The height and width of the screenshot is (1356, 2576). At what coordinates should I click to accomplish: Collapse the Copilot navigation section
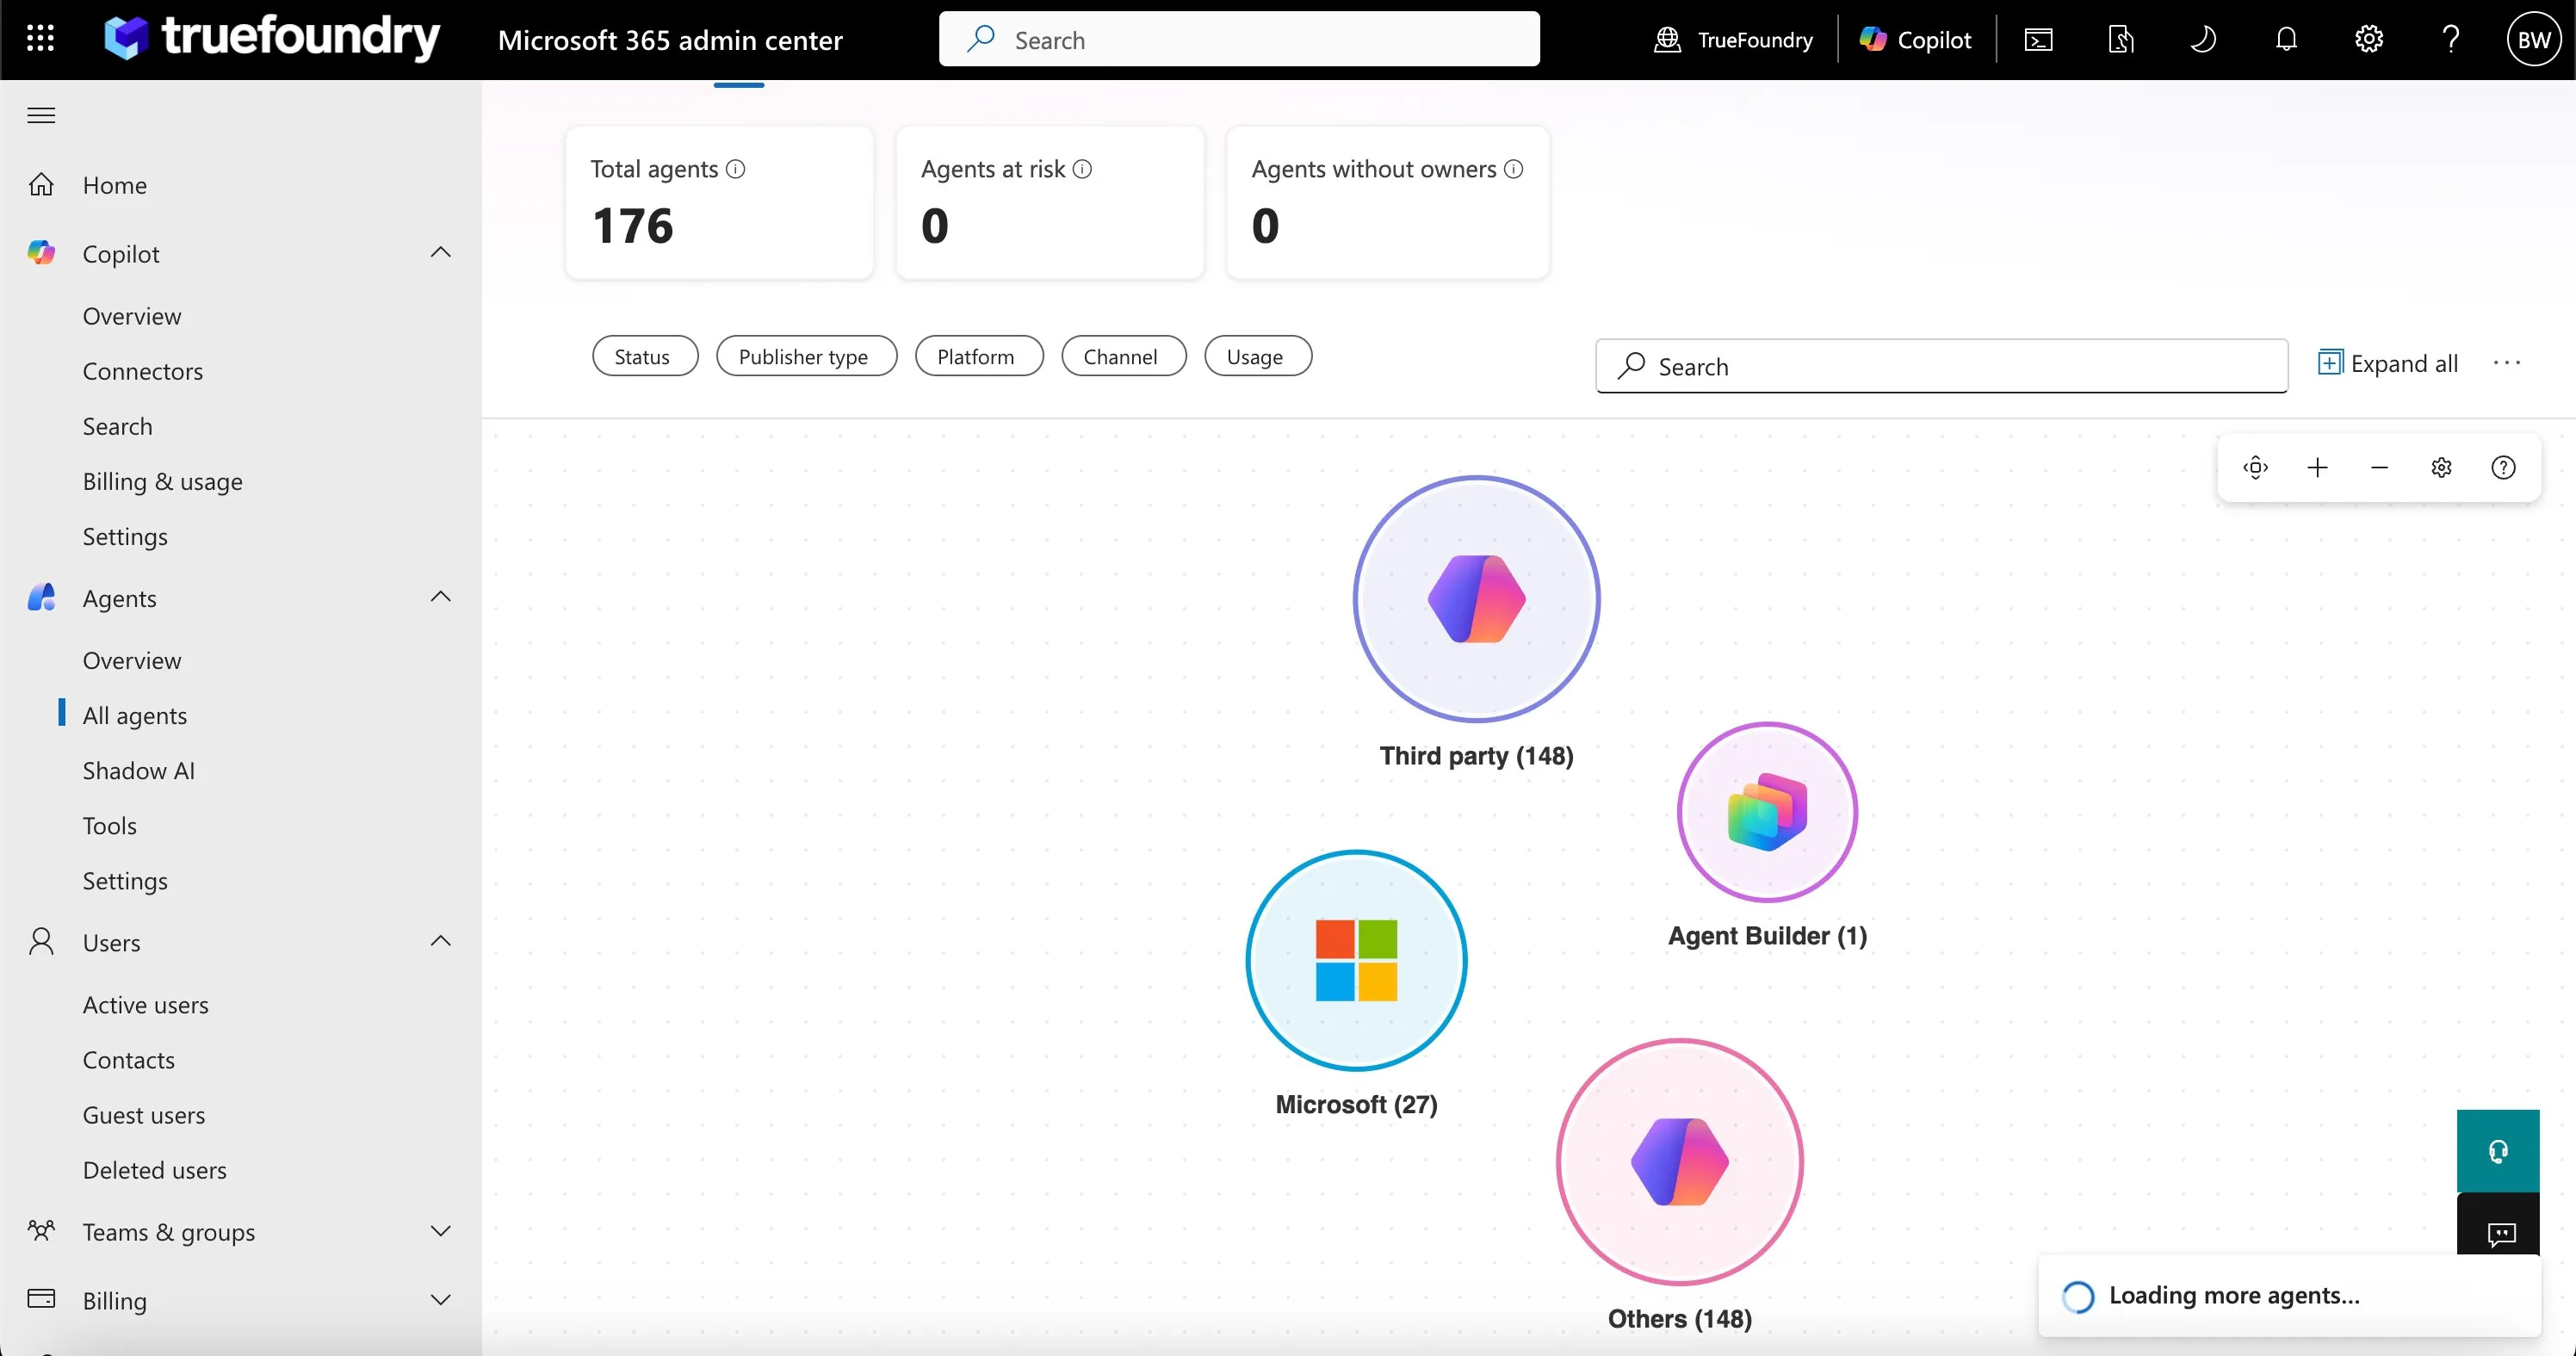coord(440,253)
